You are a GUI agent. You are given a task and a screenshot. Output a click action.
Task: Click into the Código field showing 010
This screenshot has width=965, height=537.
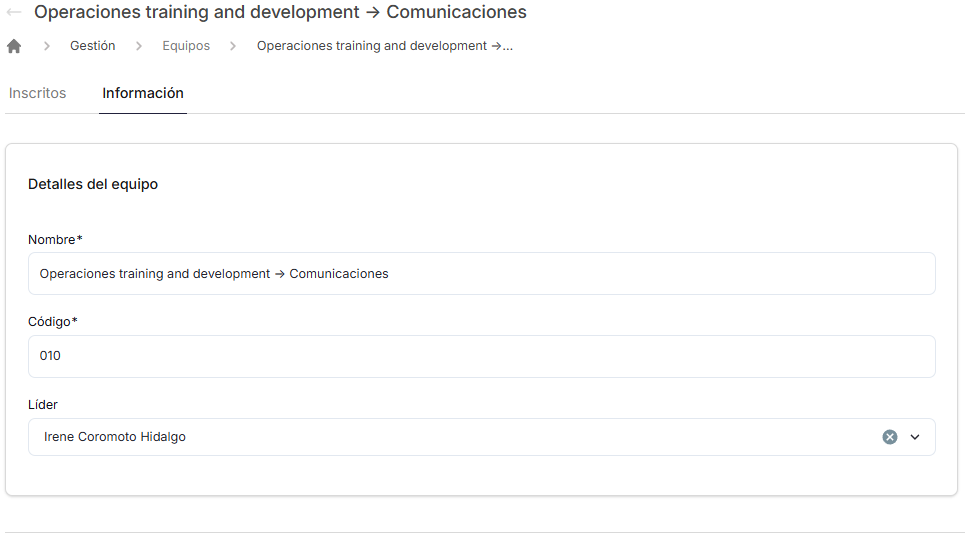(x=481, y=356)
